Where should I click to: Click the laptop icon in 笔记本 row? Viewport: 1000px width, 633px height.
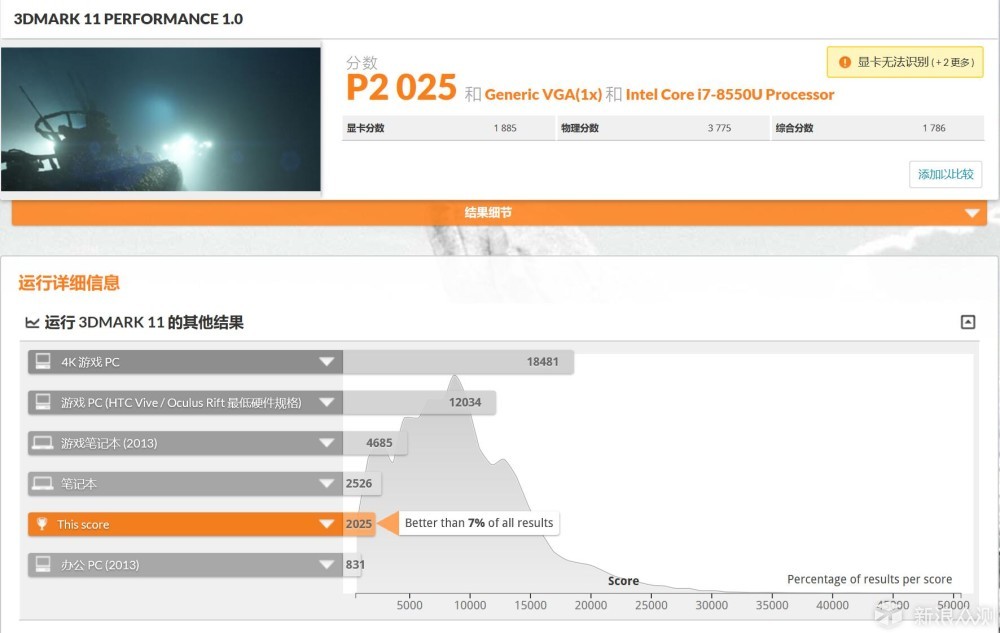[x=43, y=483]
